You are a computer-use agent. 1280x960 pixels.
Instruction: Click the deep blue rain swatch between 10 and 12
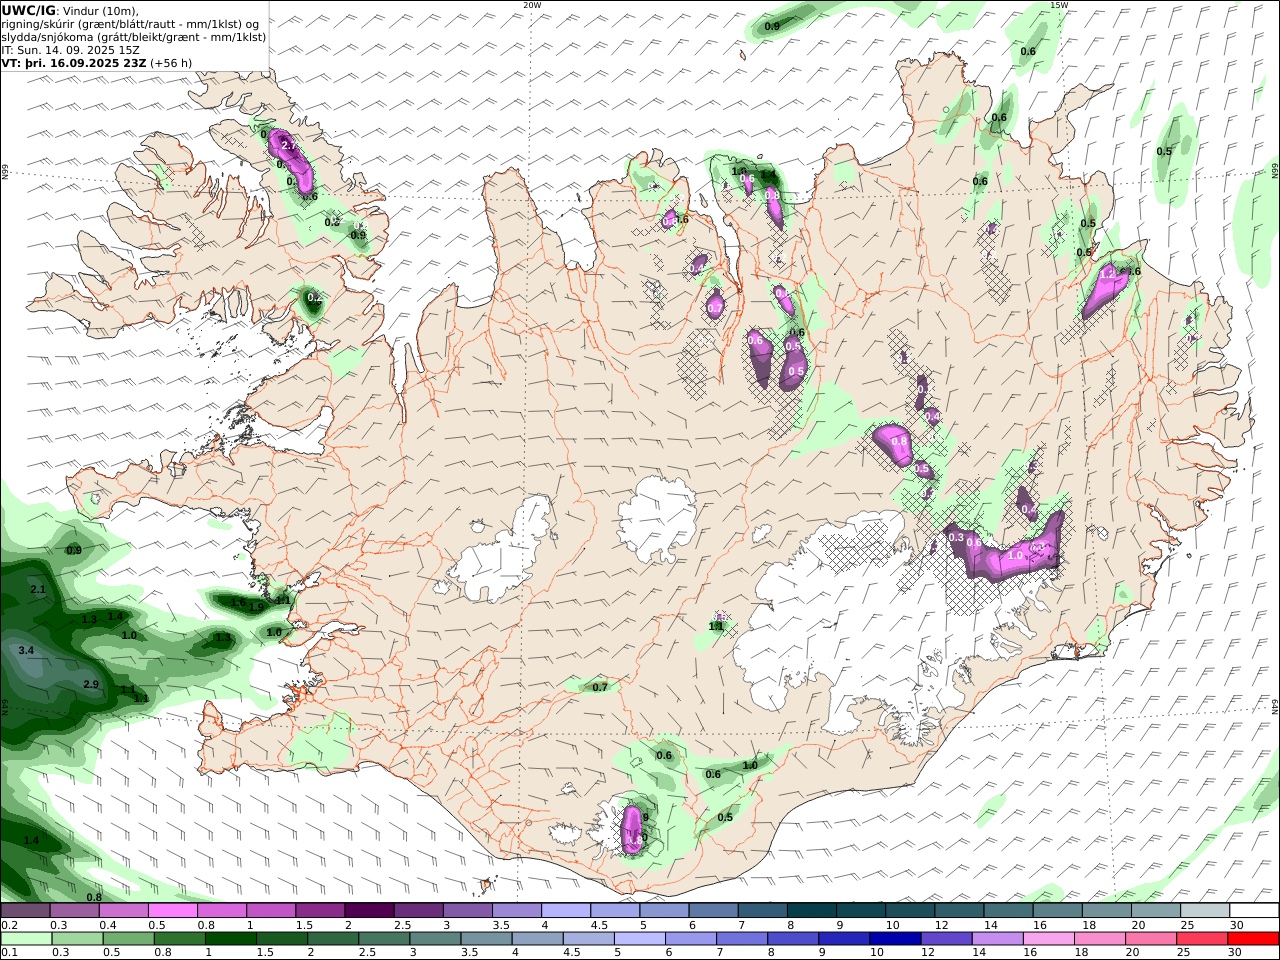click(895, 939)
